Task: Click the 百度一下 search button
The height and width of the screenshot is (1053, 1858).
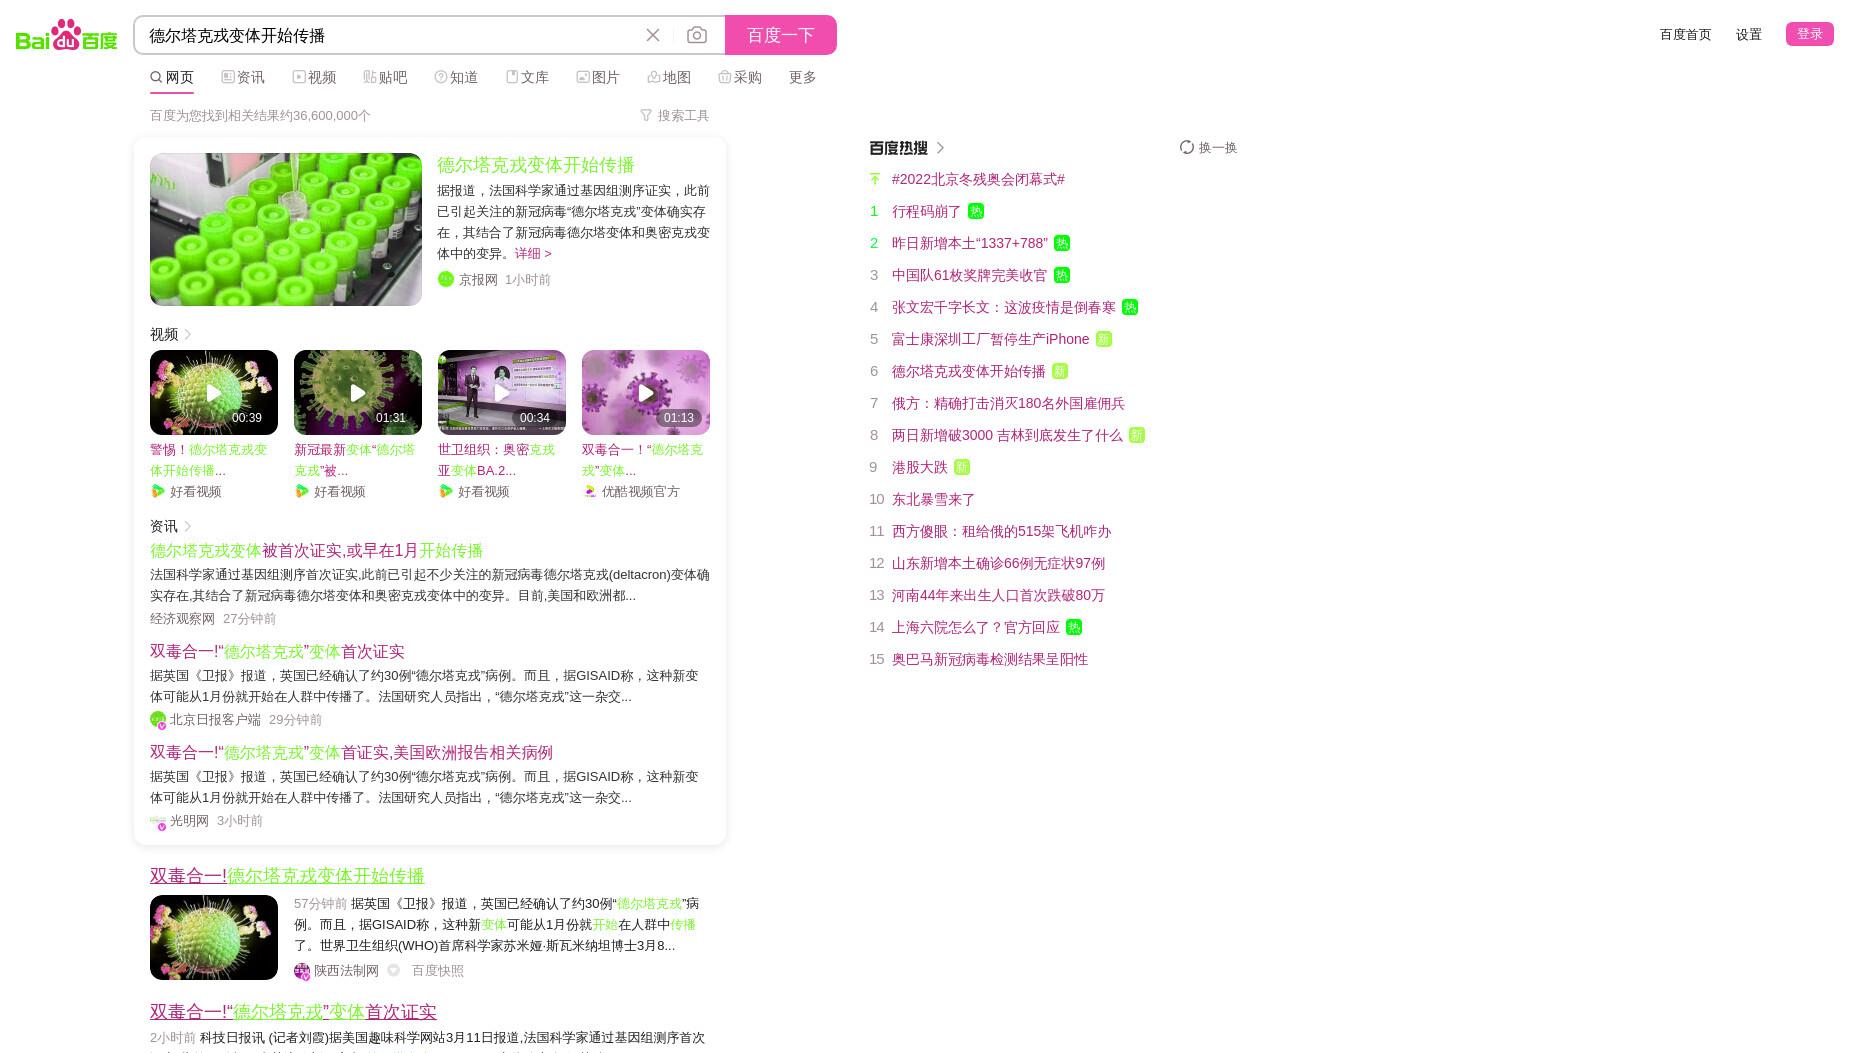Action: (x=781, y=35)
